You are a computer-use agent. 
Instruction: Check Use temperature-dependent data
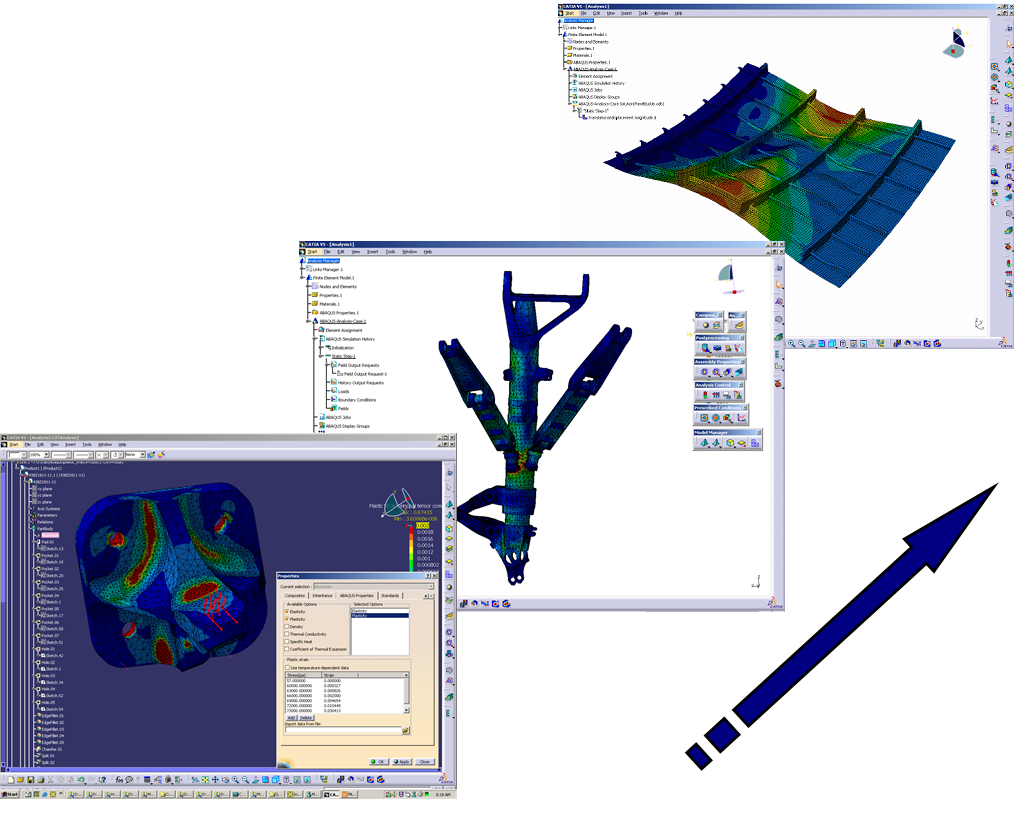[x=287, y=668]
